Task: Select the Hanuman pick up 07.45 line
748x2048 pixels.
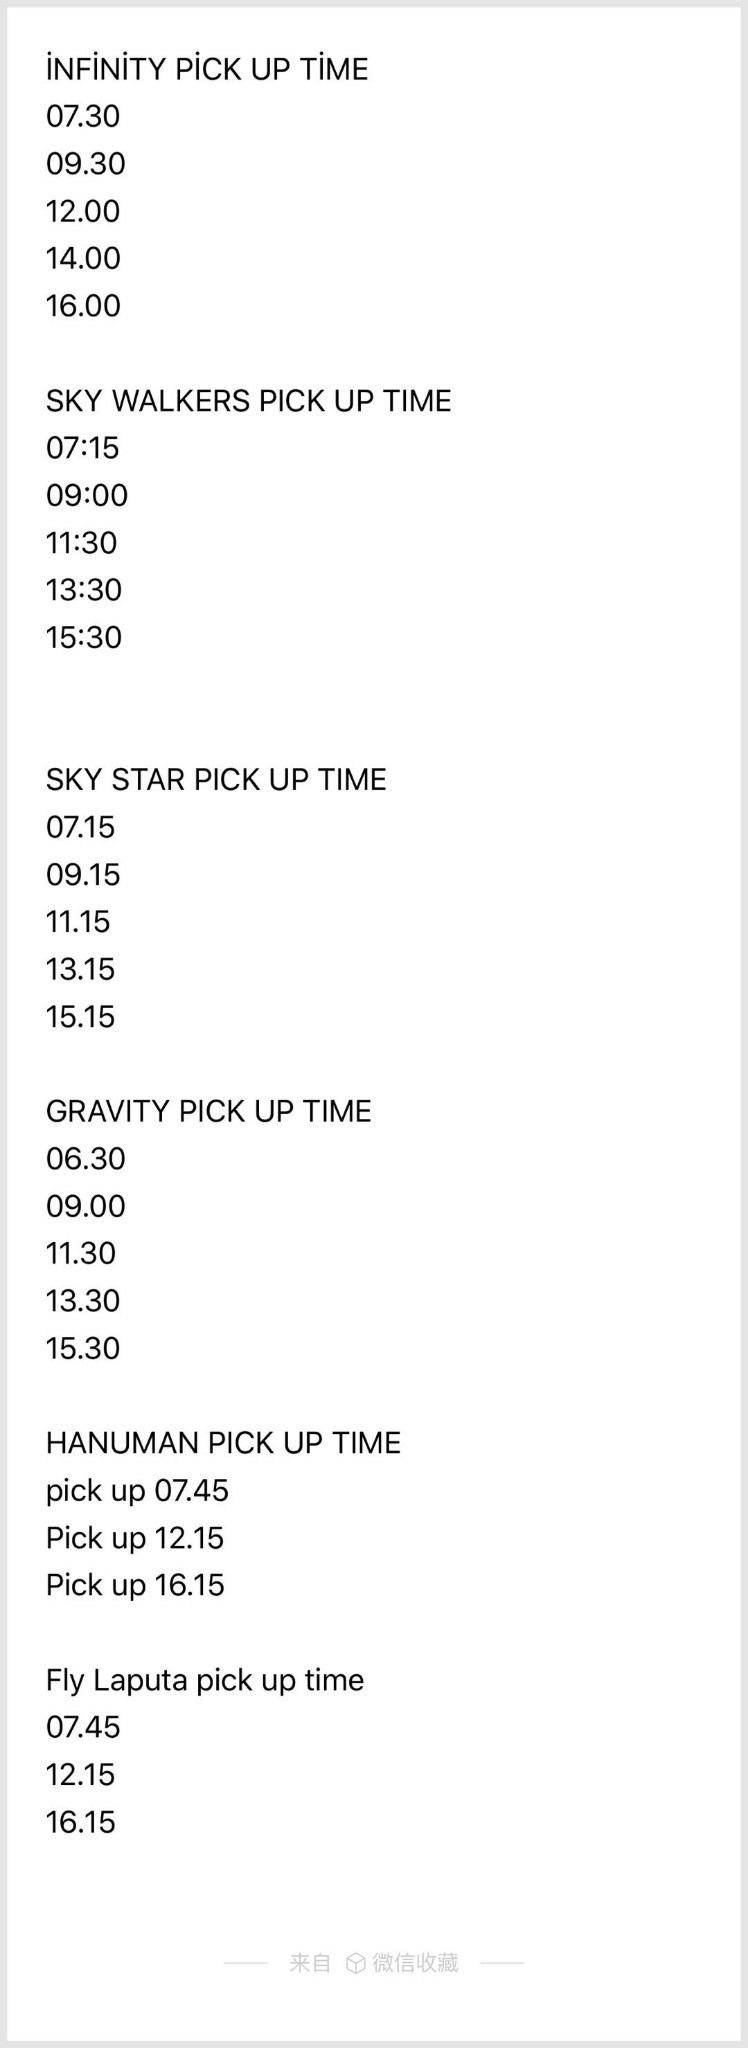Action: pos(138,1491)
